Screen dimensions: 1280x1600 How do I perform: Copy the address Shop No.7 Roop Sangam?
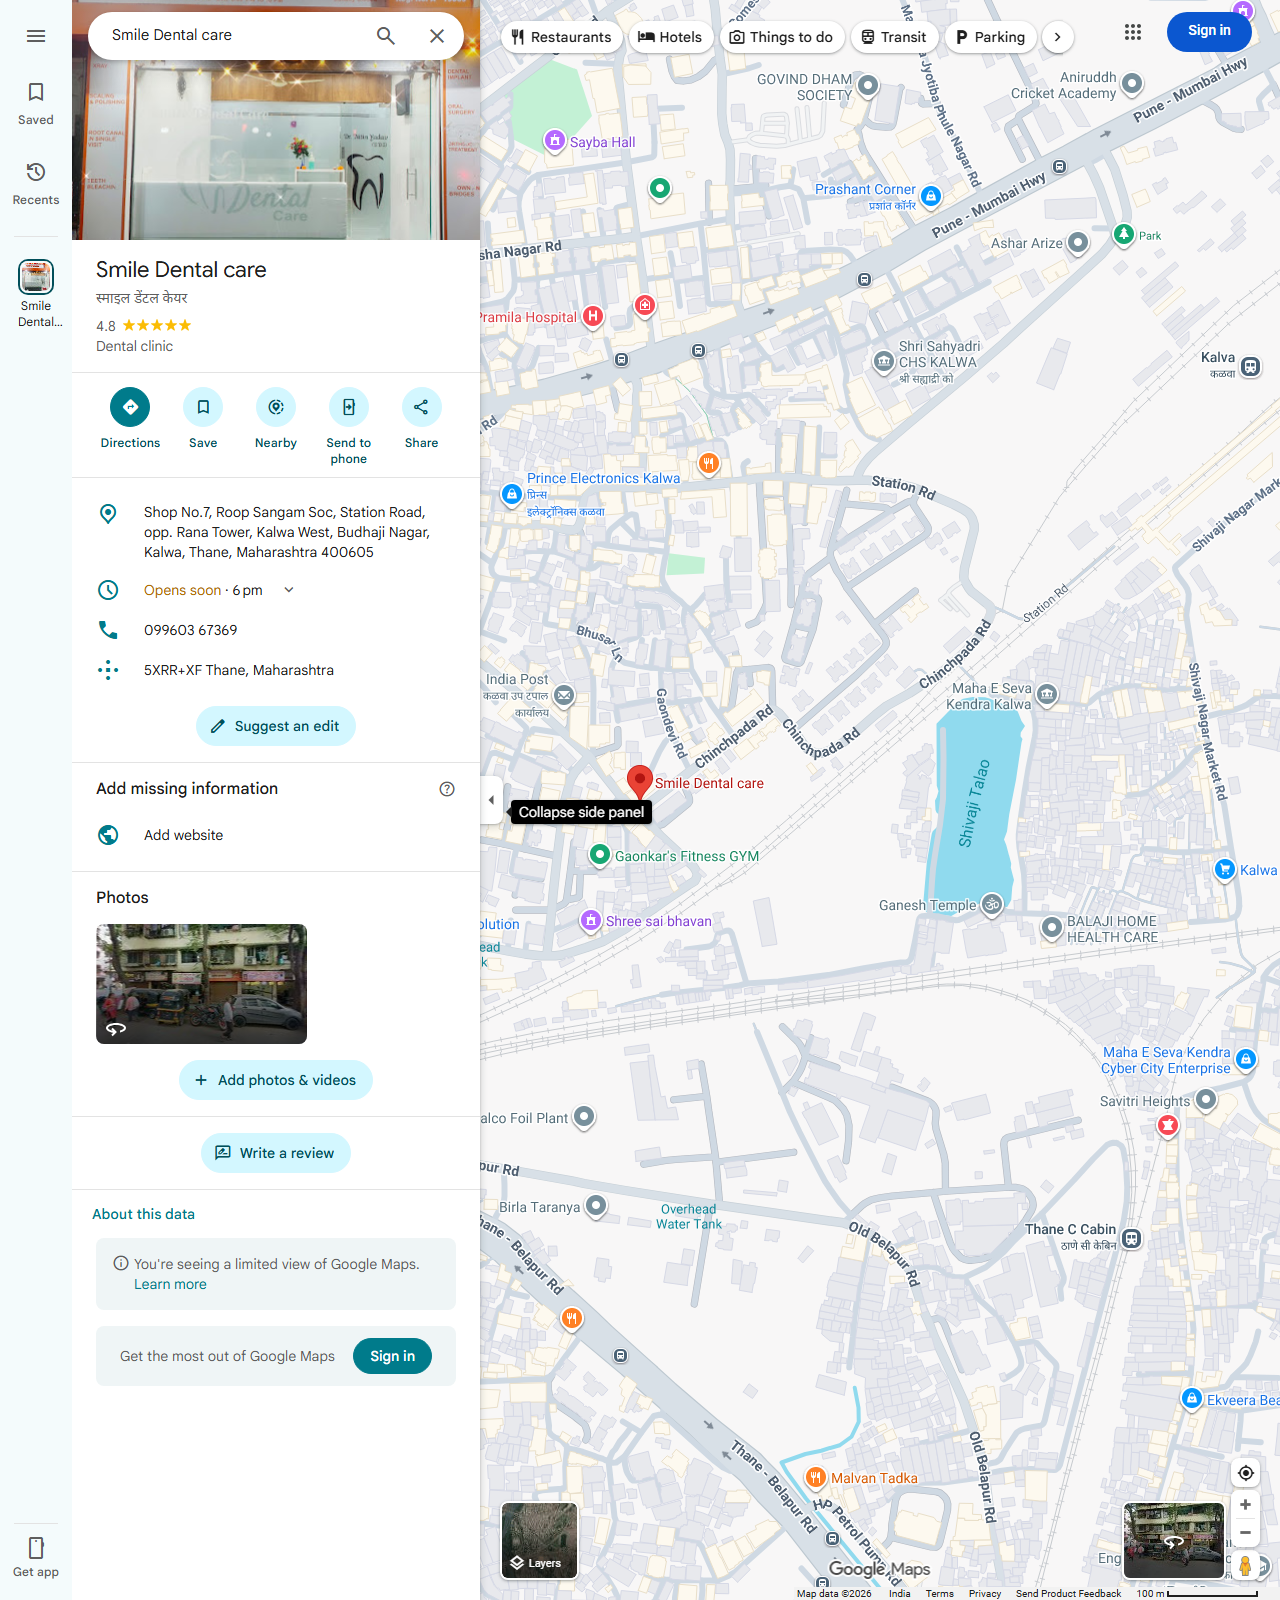point(276,532)
